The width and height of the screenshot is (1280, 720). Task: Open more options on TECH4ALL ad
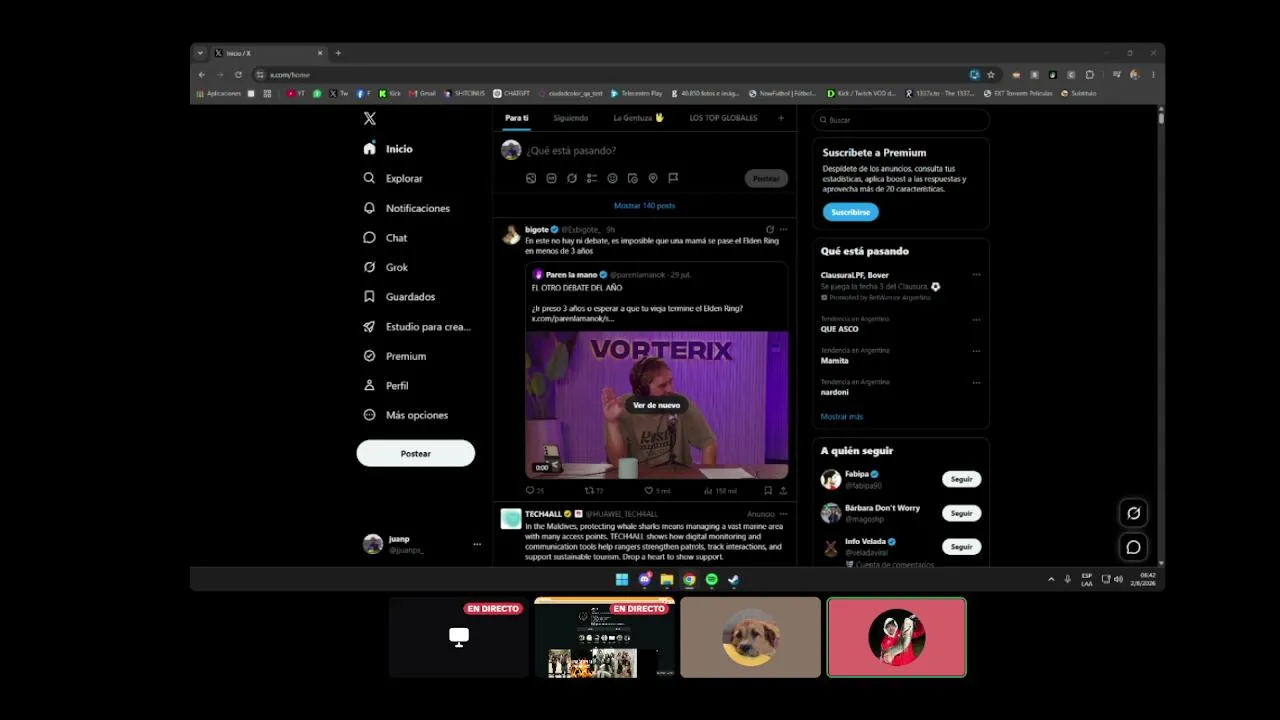pos(783,514)
